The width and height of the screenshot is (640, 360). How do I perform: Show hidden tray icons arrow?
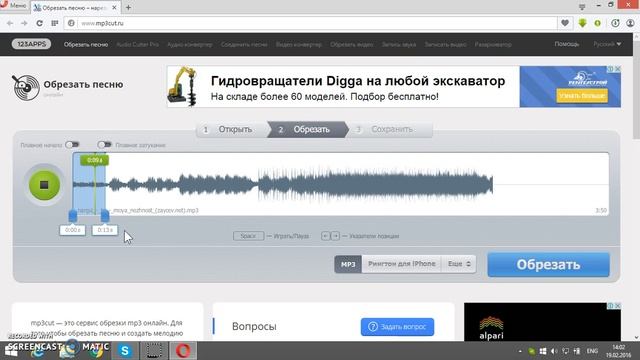(x=520, y=351)
